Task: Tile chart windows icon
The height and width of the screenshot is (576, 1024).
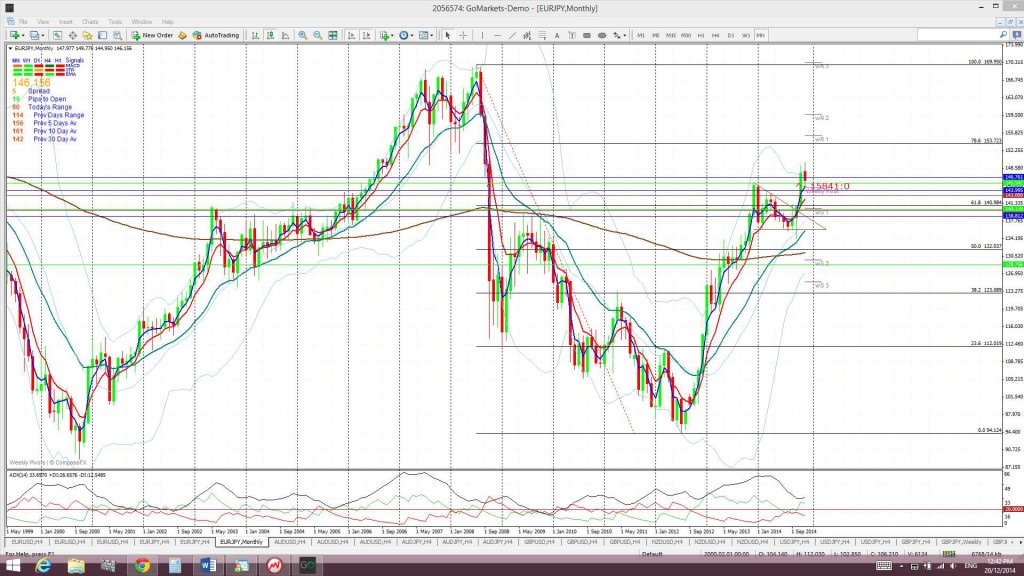Action: 332,35
